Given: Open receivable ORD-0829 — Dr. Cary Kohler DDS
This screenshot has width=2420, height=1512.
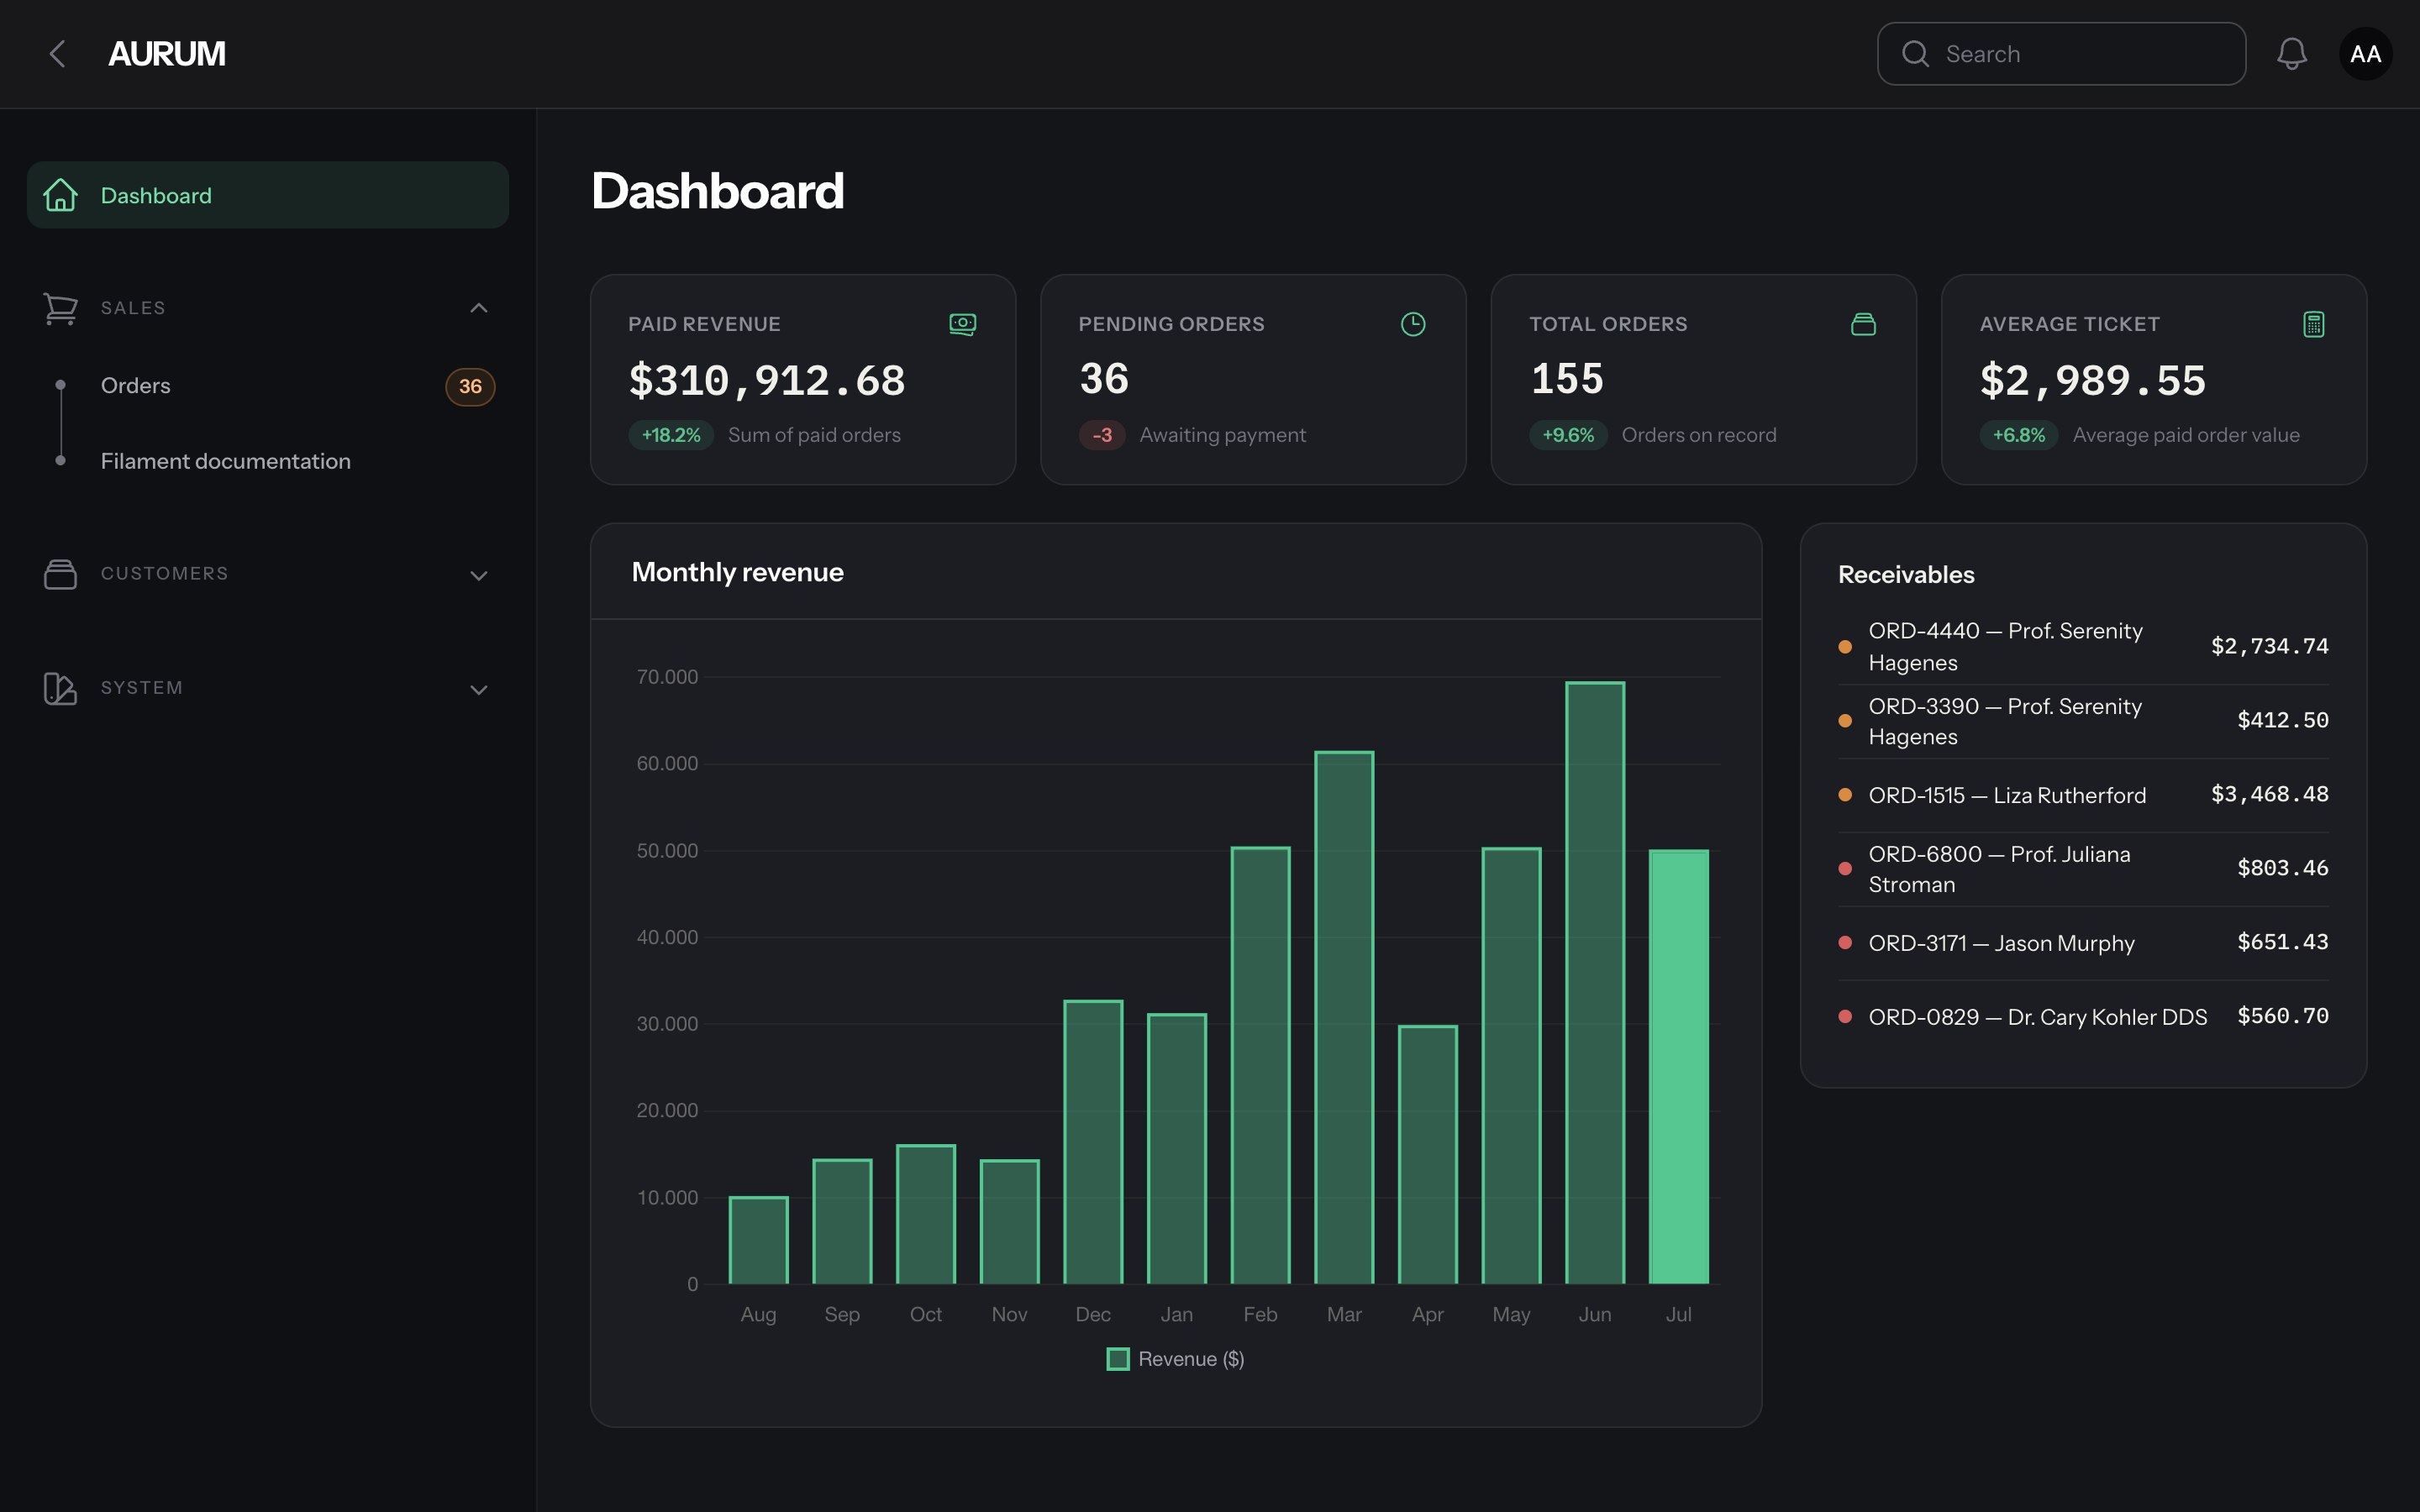Looking at the screenshot, I should [2083, 1017].
